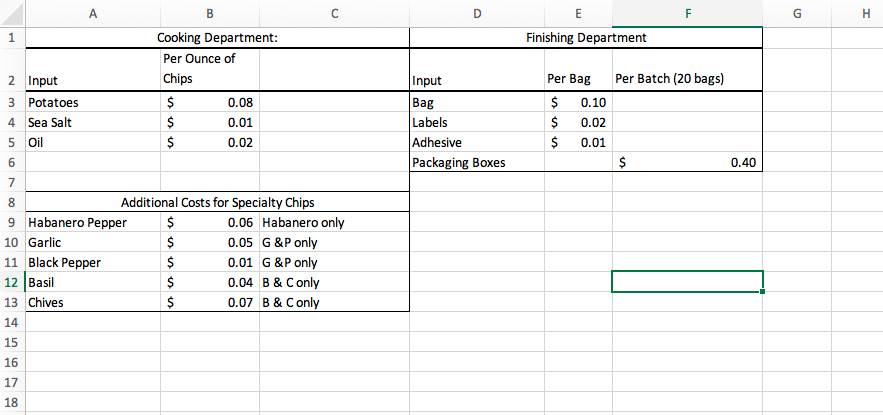Image resolution: width=883 pixels, height=415 pixels.
Task: Click the Basil 0.04 cost cell
Action: [x=209, y=282]
